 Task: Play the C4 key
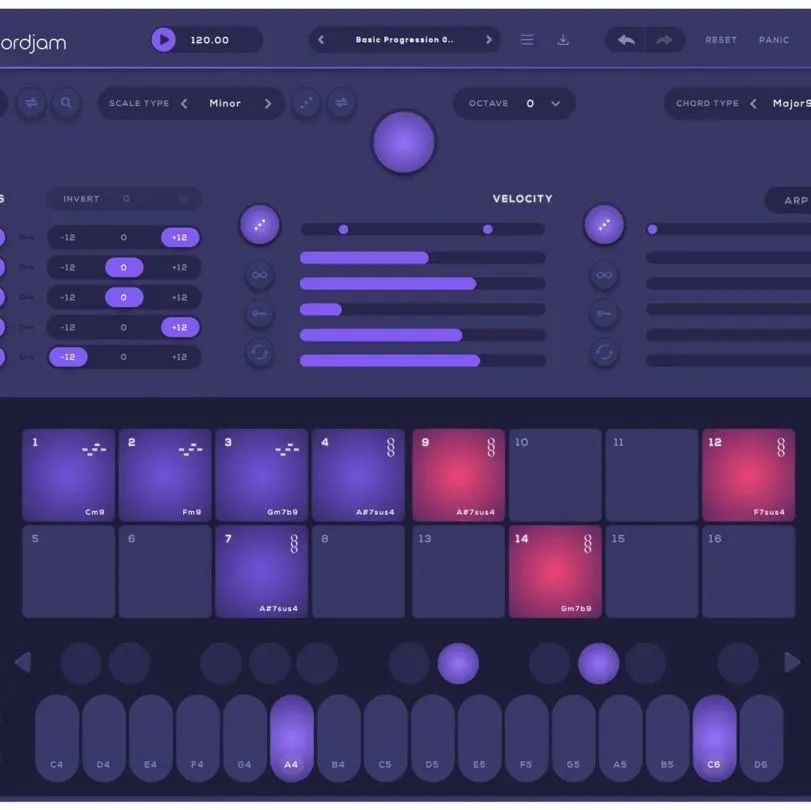[x=57, y=738]
